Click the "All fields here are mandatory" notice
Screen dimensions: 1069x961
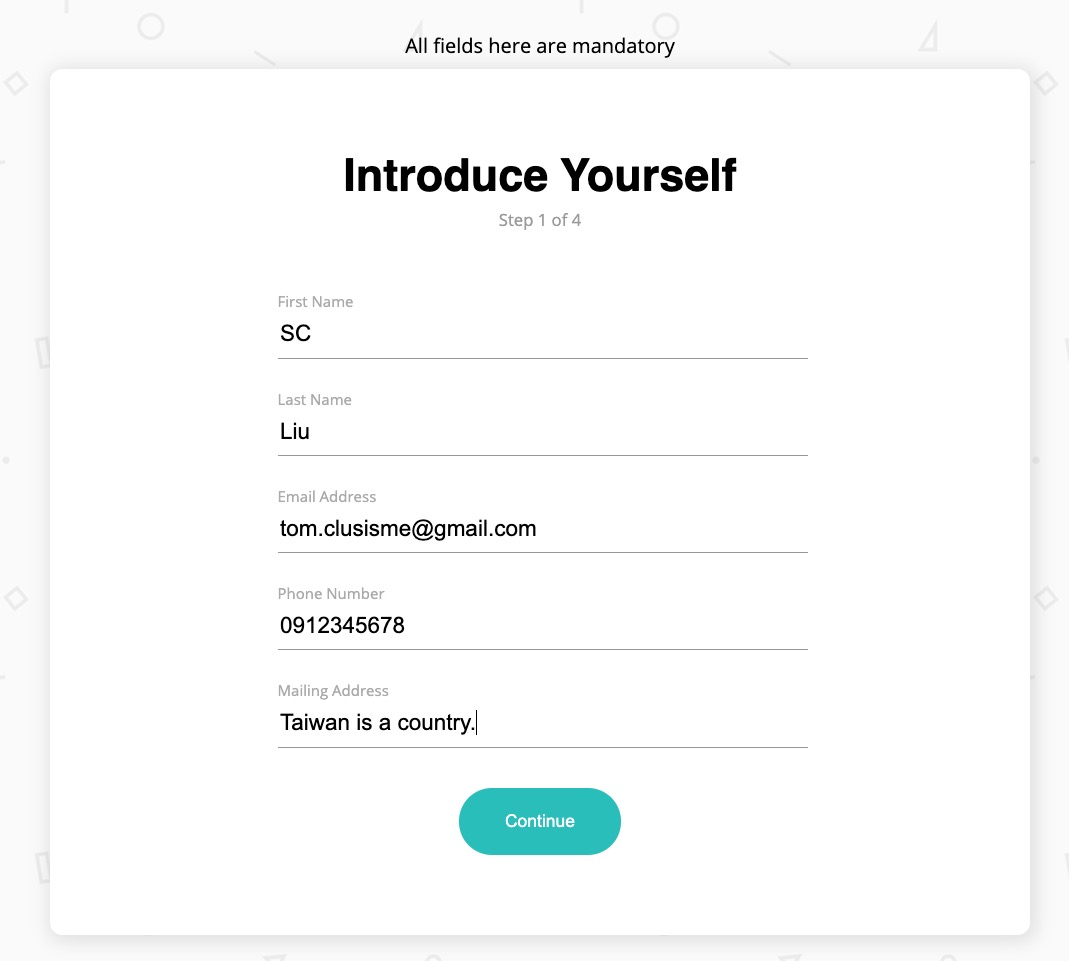[540, 46]
